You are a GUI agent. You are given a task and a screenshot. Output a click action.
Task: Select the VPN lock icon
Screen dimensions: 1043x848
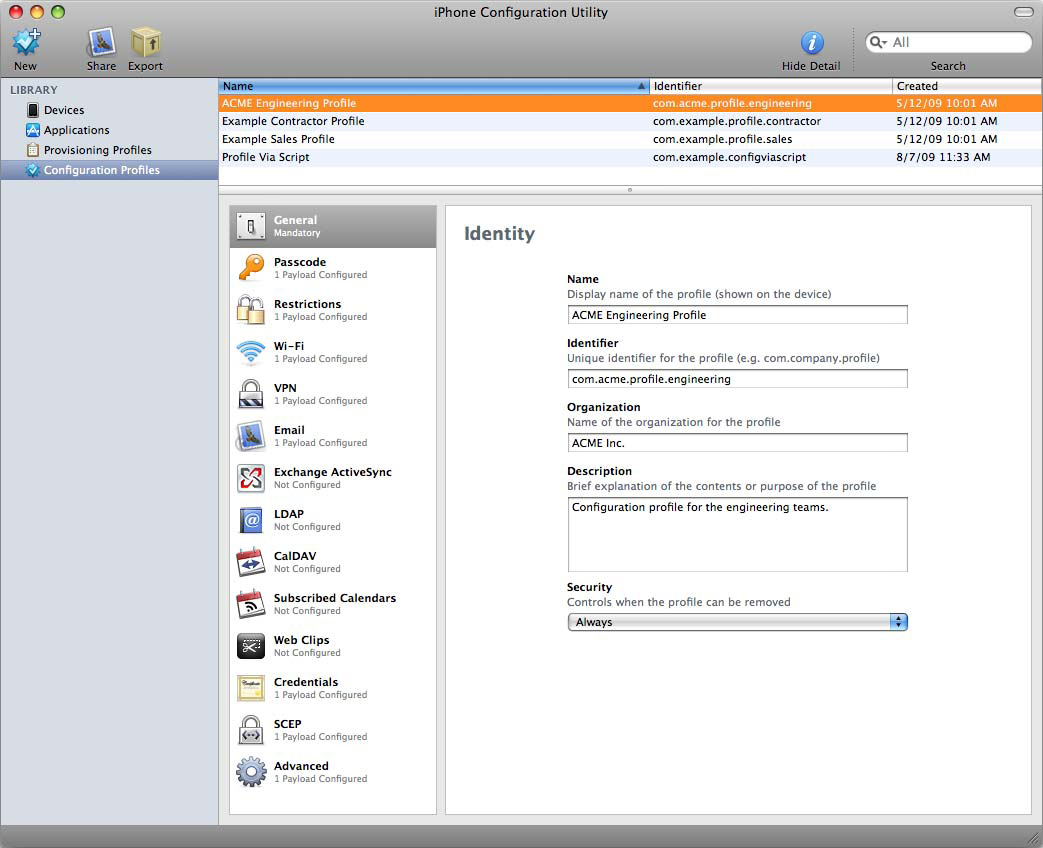click(x=251, y=394)
